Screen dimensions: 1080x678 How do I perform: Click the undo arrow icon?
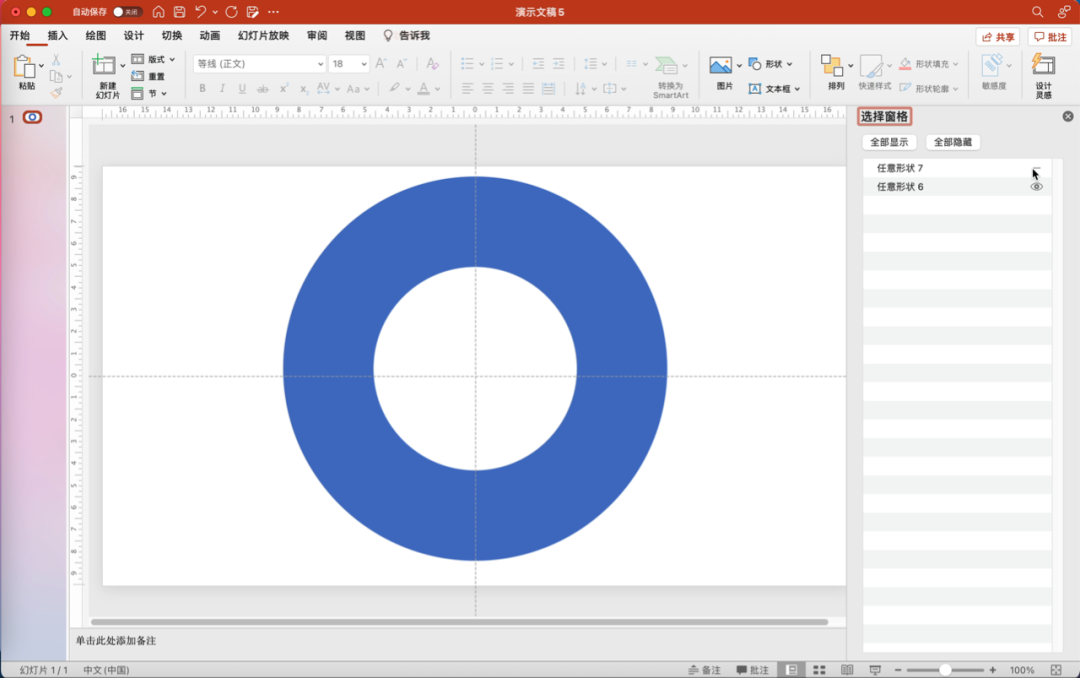tap(201, 12)
